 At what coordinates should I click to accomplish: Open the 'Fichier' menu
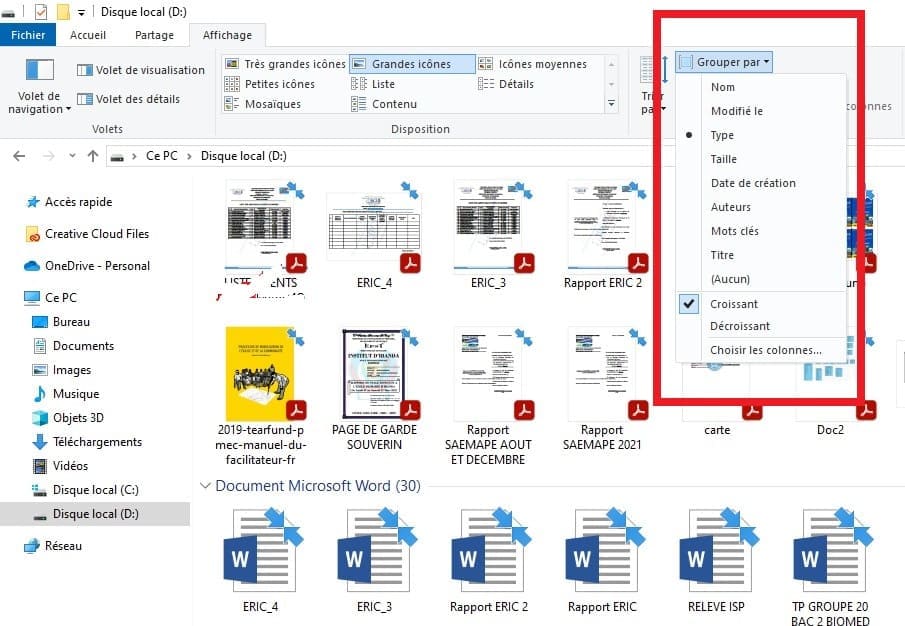point(28,34)
